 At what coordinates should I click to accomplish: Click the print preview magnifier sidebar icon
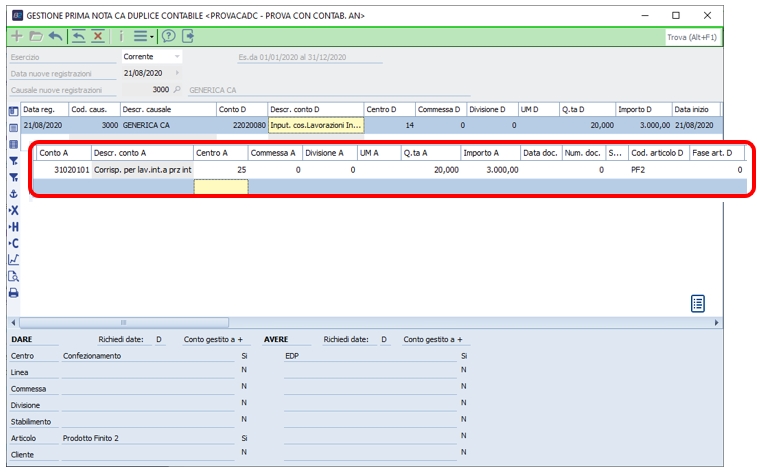[x=13, y=276]
